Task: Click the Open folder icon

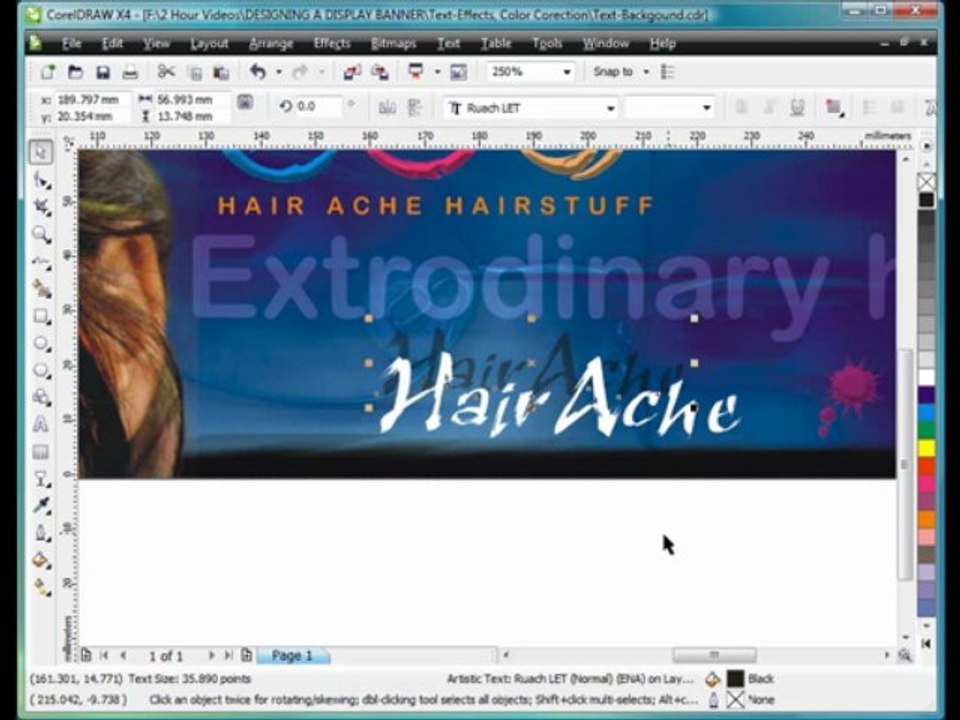Action: 75,72
